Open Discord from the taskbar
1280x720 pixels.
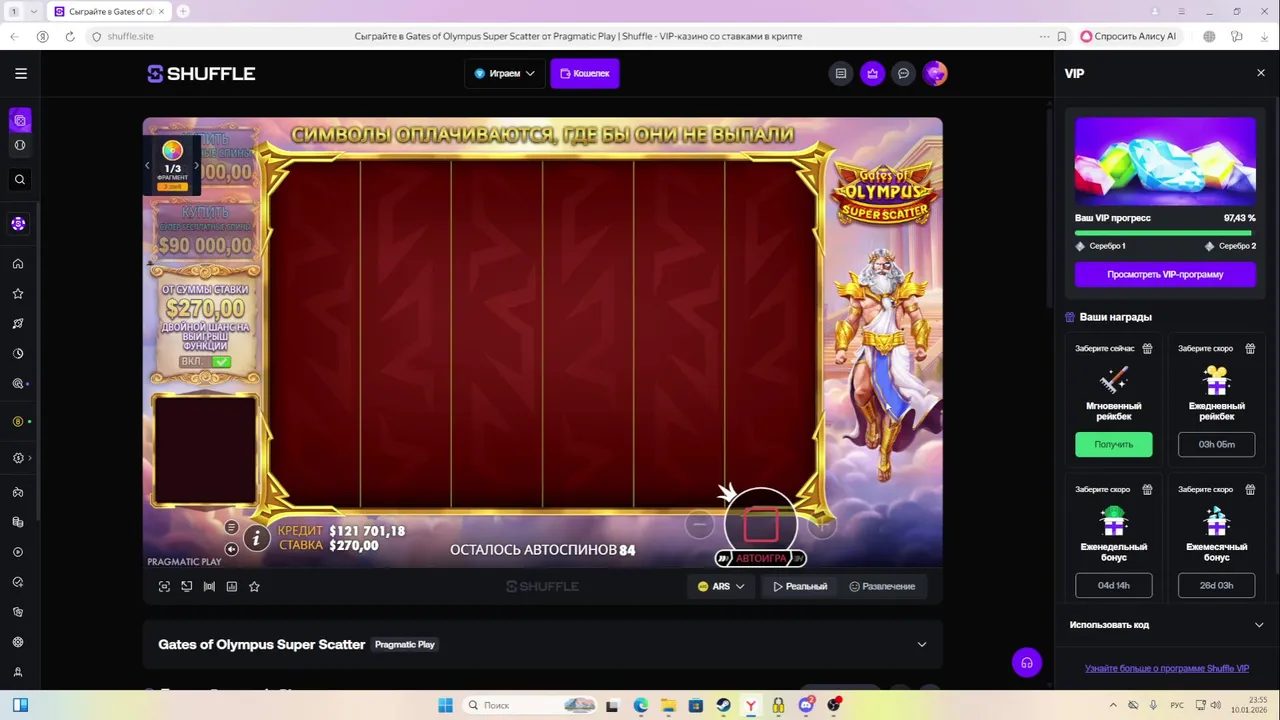click(x=806, y=705)
